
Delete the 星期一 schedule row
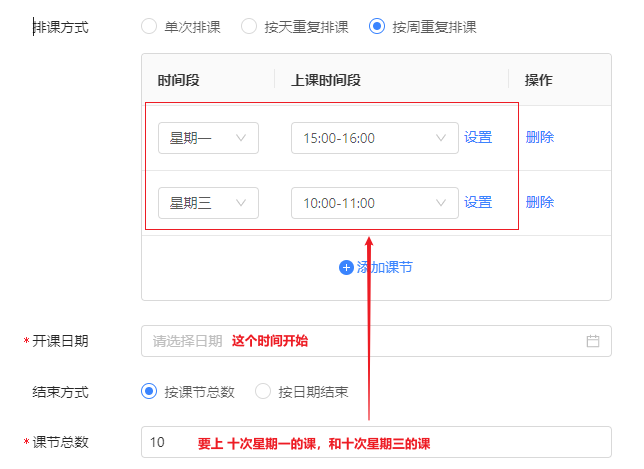pos(540,138)
